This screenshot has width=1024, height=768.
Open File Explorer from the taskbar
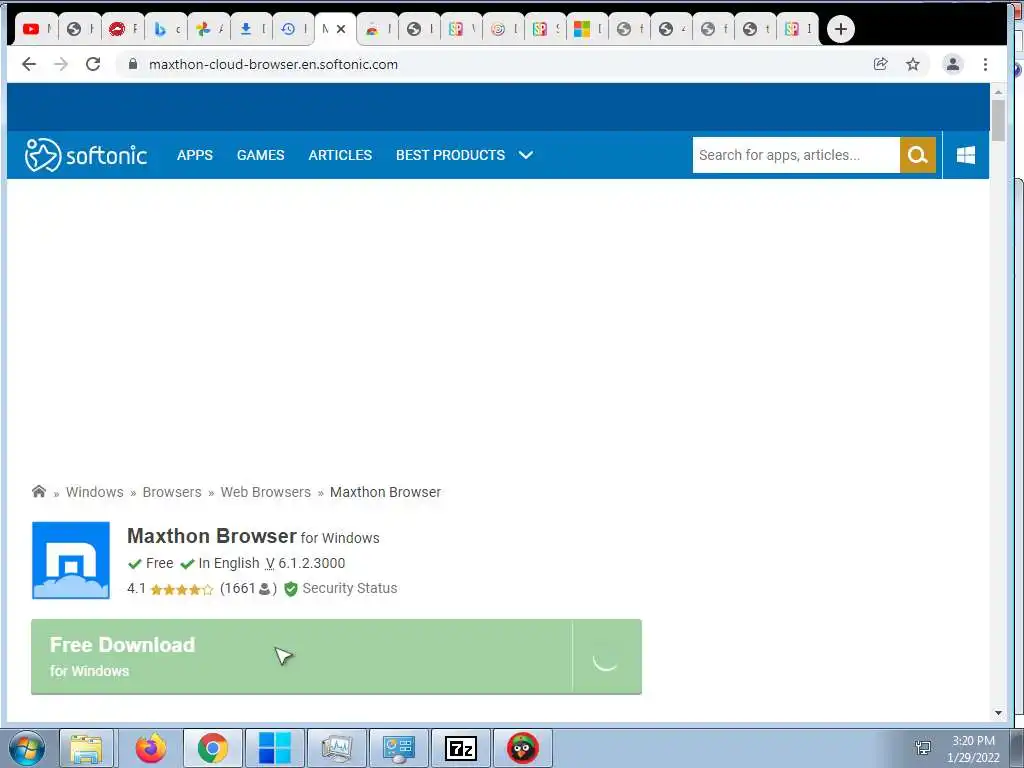86,748
